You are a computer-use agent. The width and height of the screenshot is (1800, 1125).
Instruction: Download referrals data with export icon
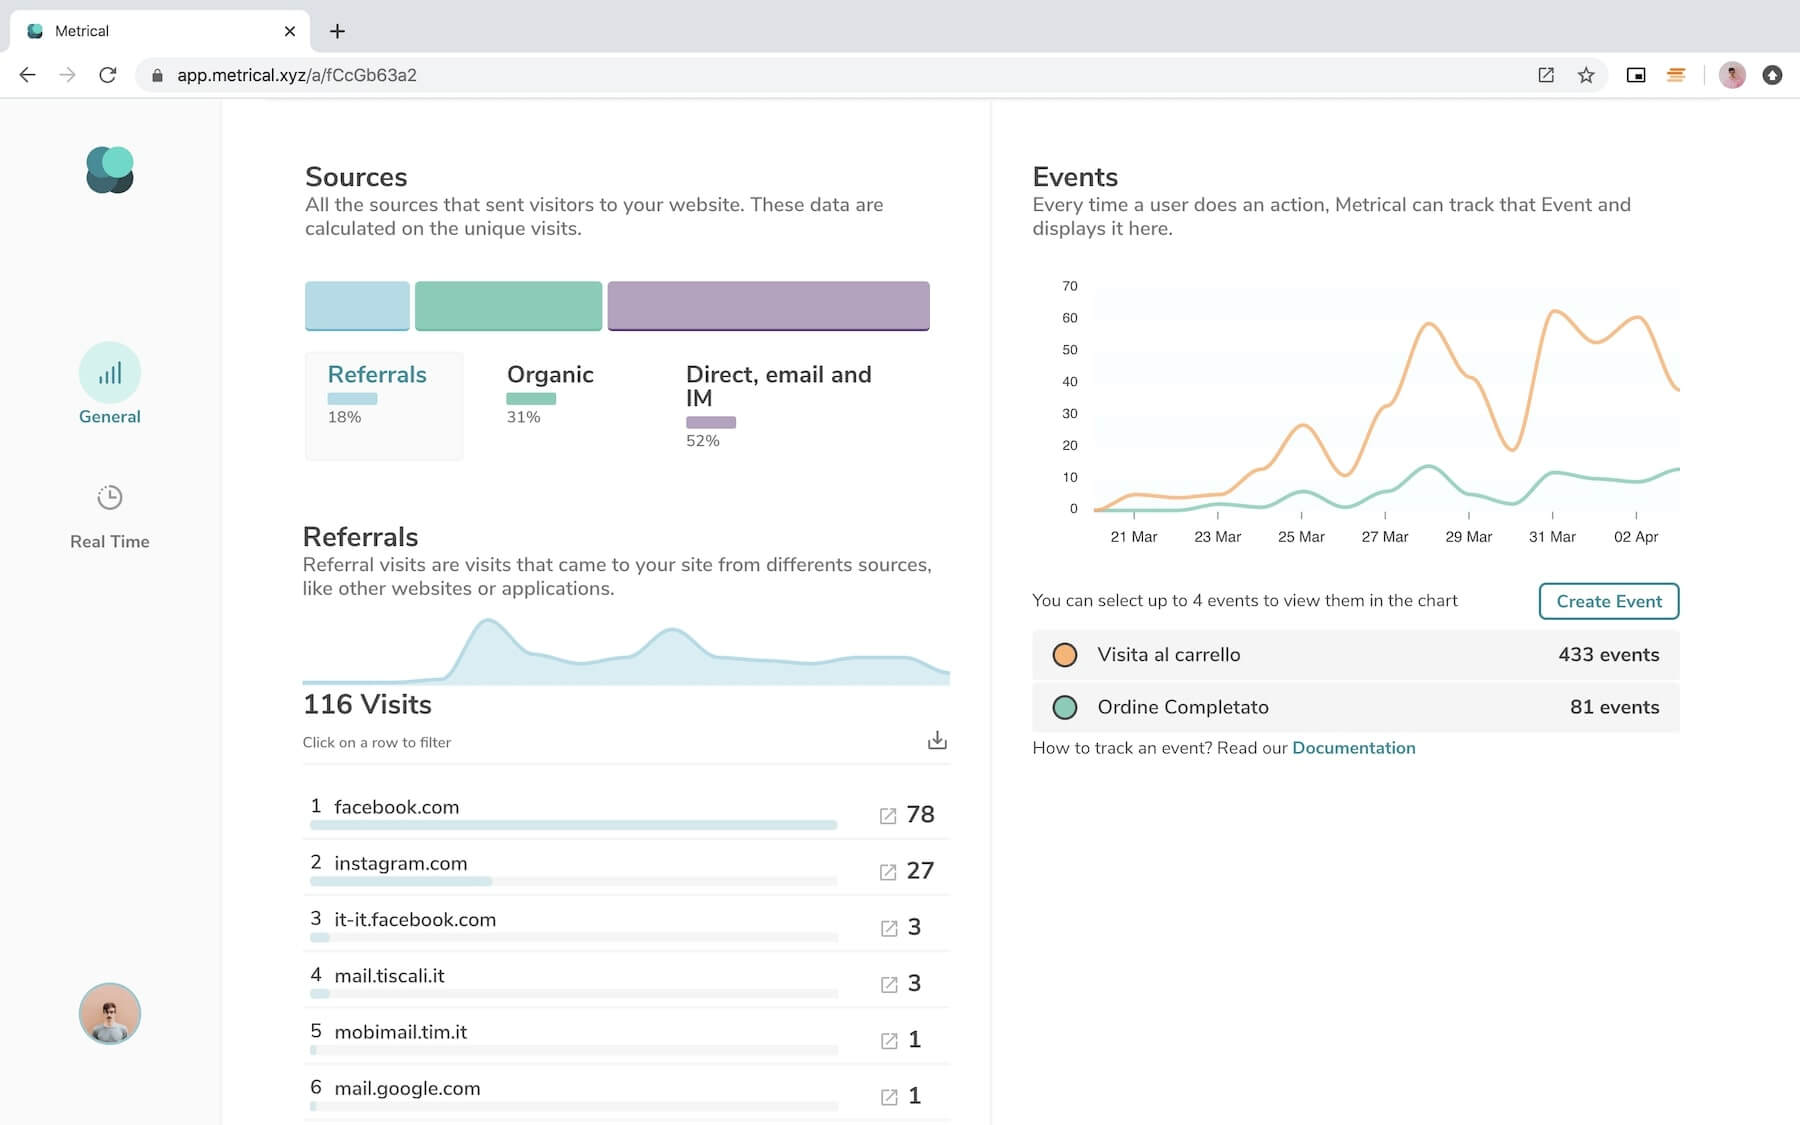pyautogui.click(x=937, y=740)
